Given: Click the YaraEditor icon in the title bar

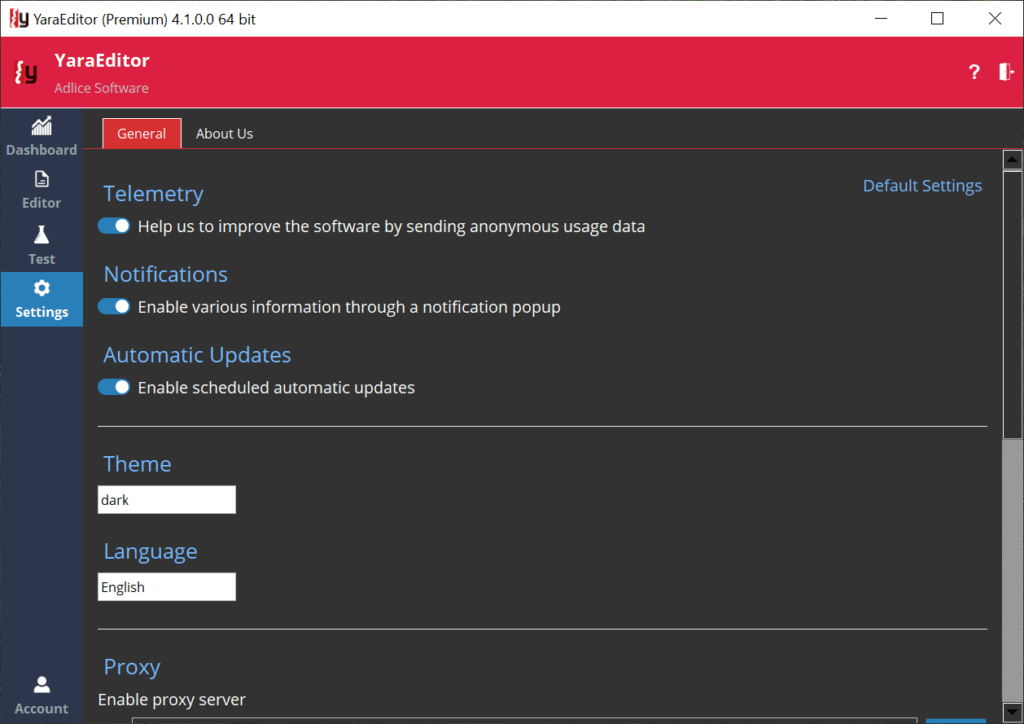Looking at the screenshot, I should (x=16, y=18).
